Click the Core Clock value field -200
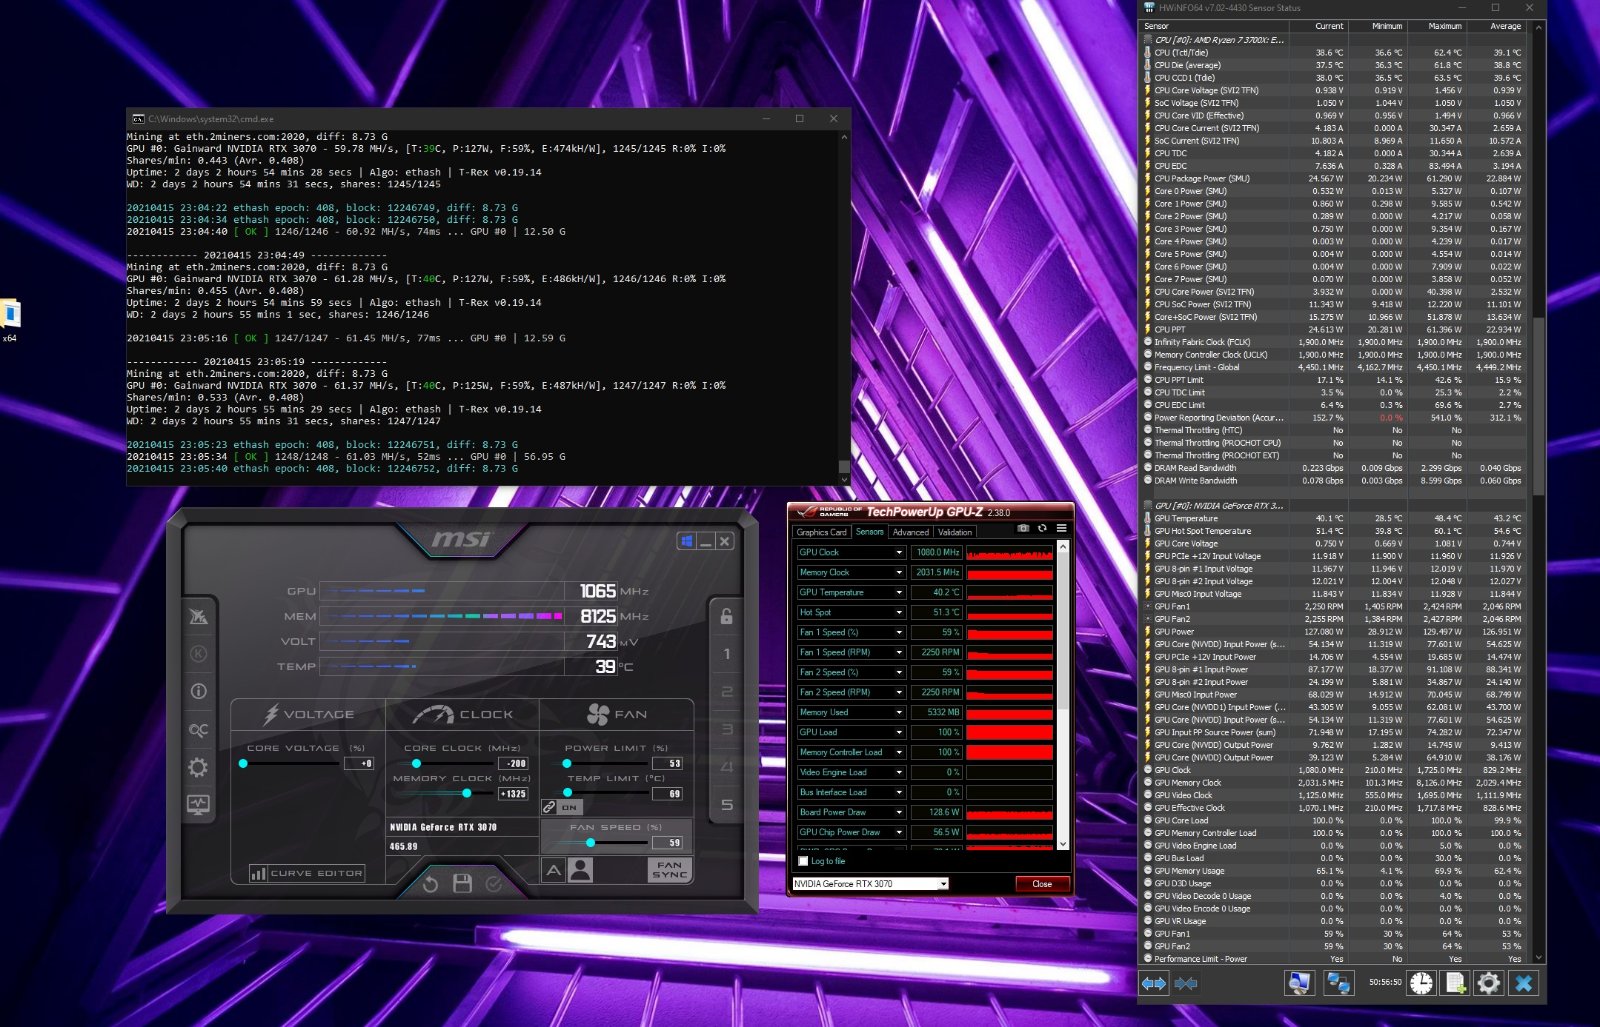 [513, 764]
